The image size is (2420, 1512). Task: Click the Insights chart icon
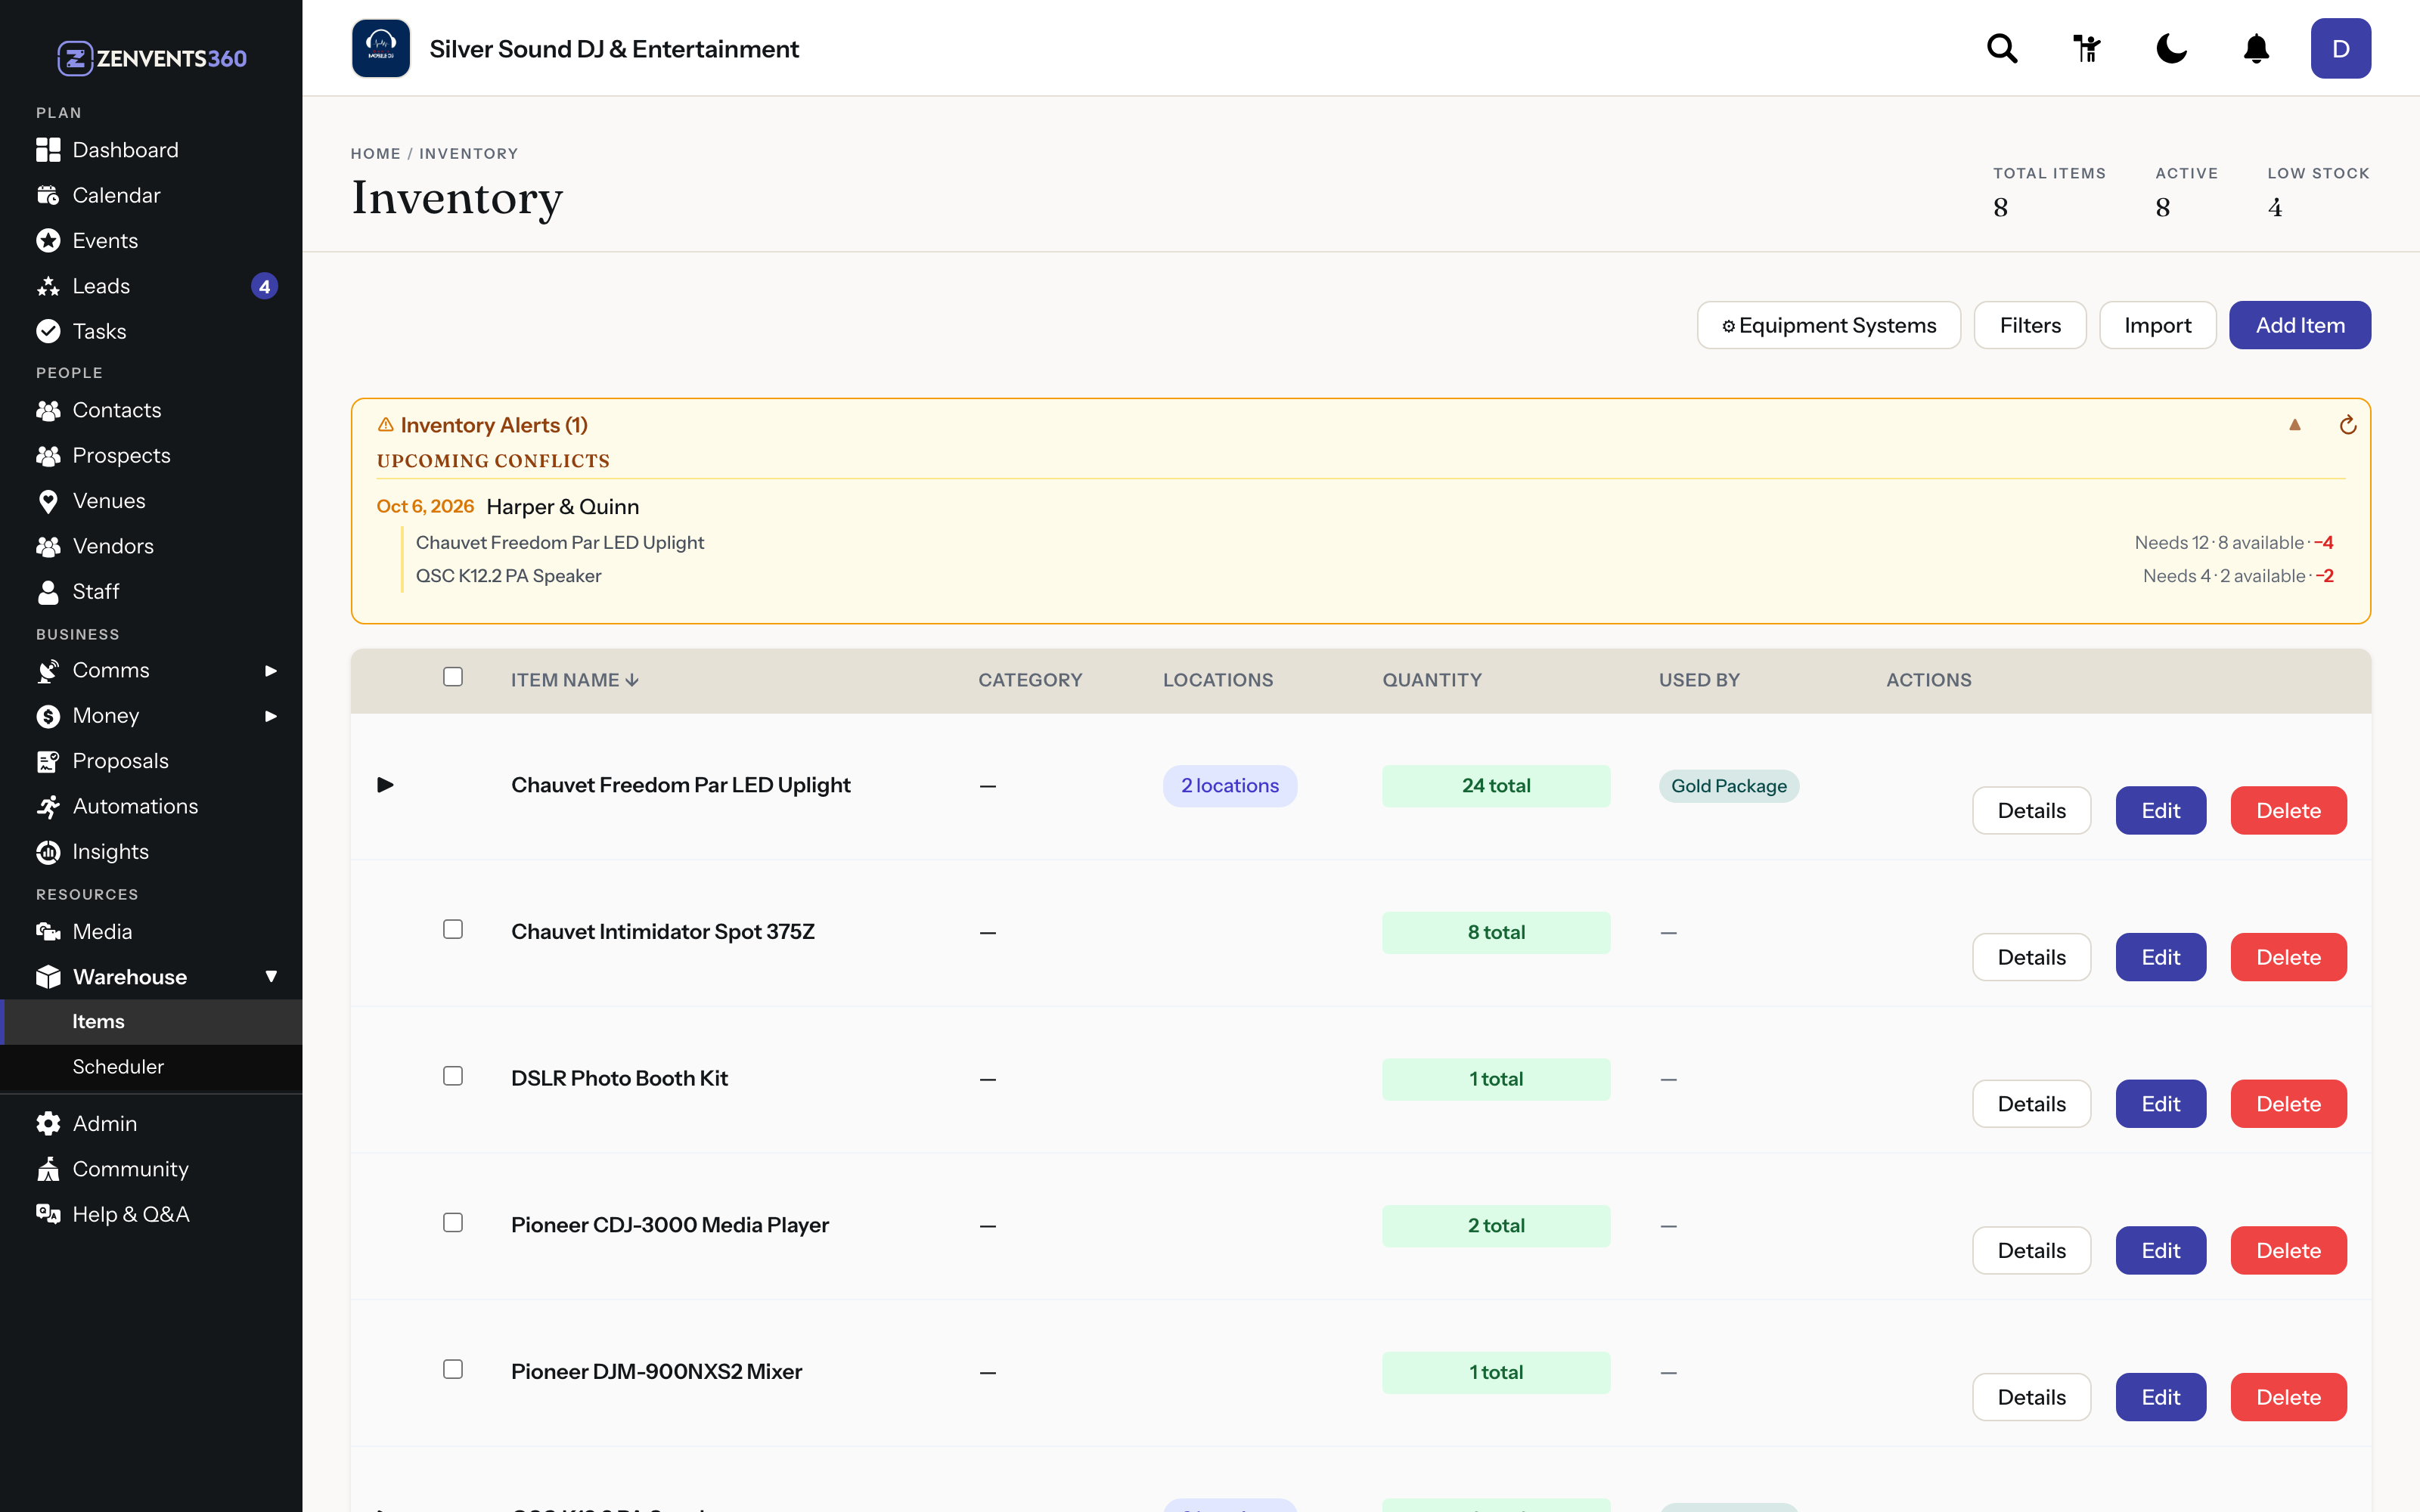coord(48,852)
